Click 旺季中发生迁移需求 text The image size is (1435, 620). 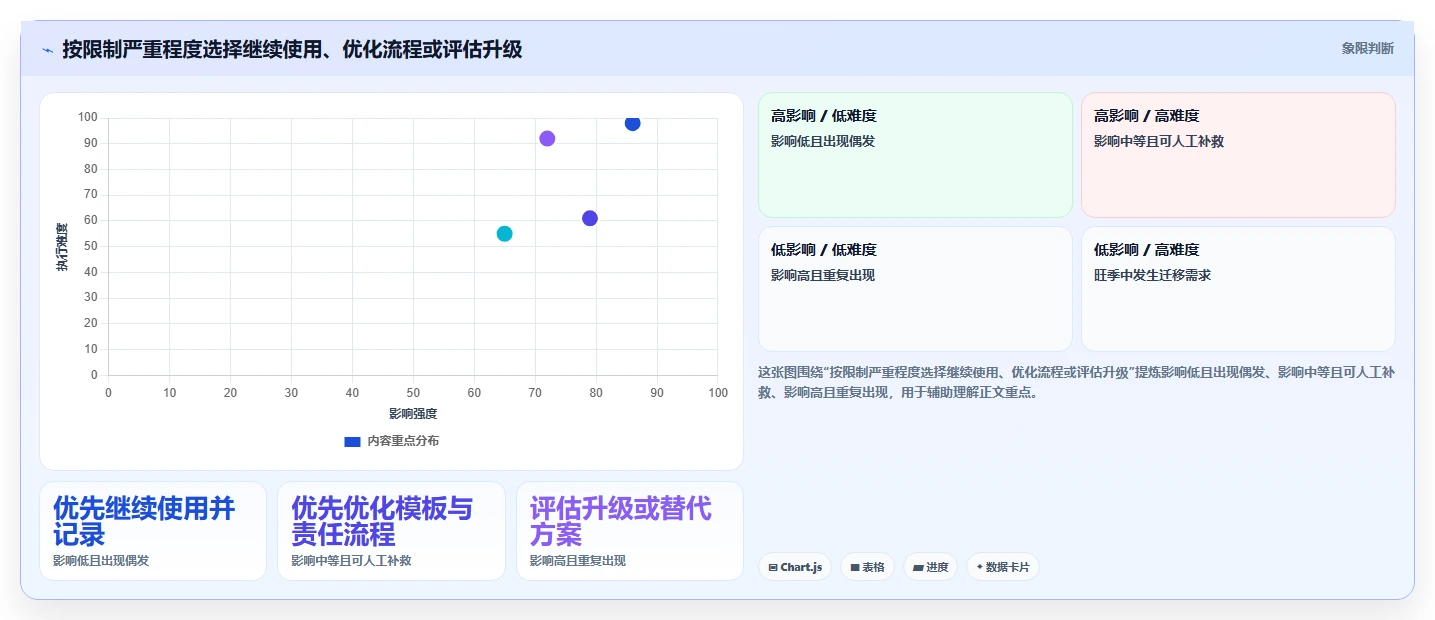1152,275
